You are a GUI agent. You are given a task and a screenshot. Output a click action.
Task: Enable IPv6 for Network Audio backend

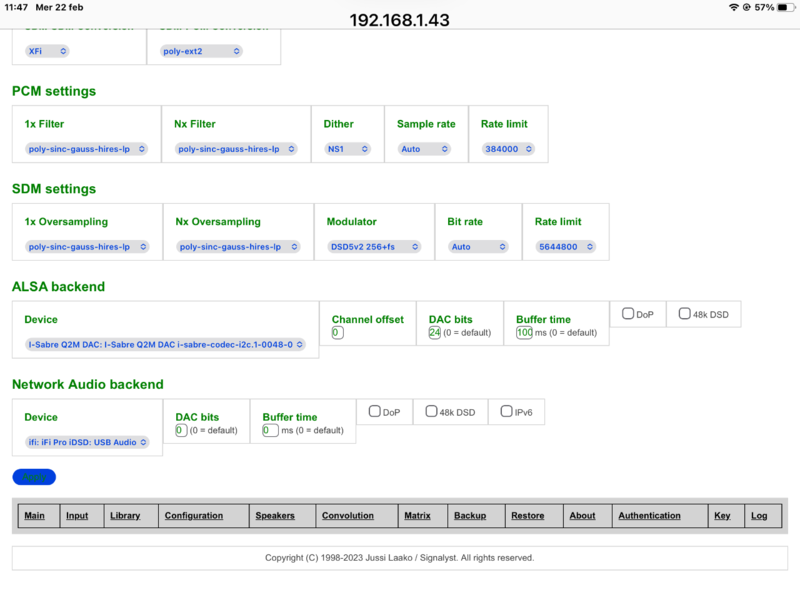[x=507, y=411]
